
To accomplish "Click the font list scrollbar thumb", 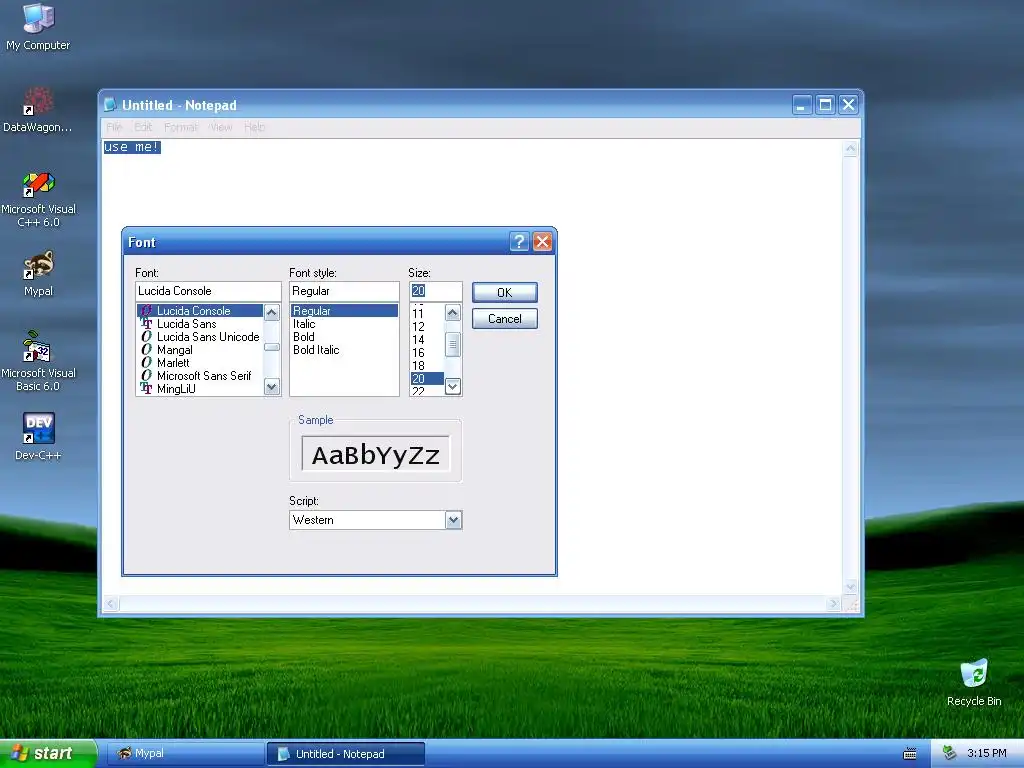I will (x=272, y=347).
